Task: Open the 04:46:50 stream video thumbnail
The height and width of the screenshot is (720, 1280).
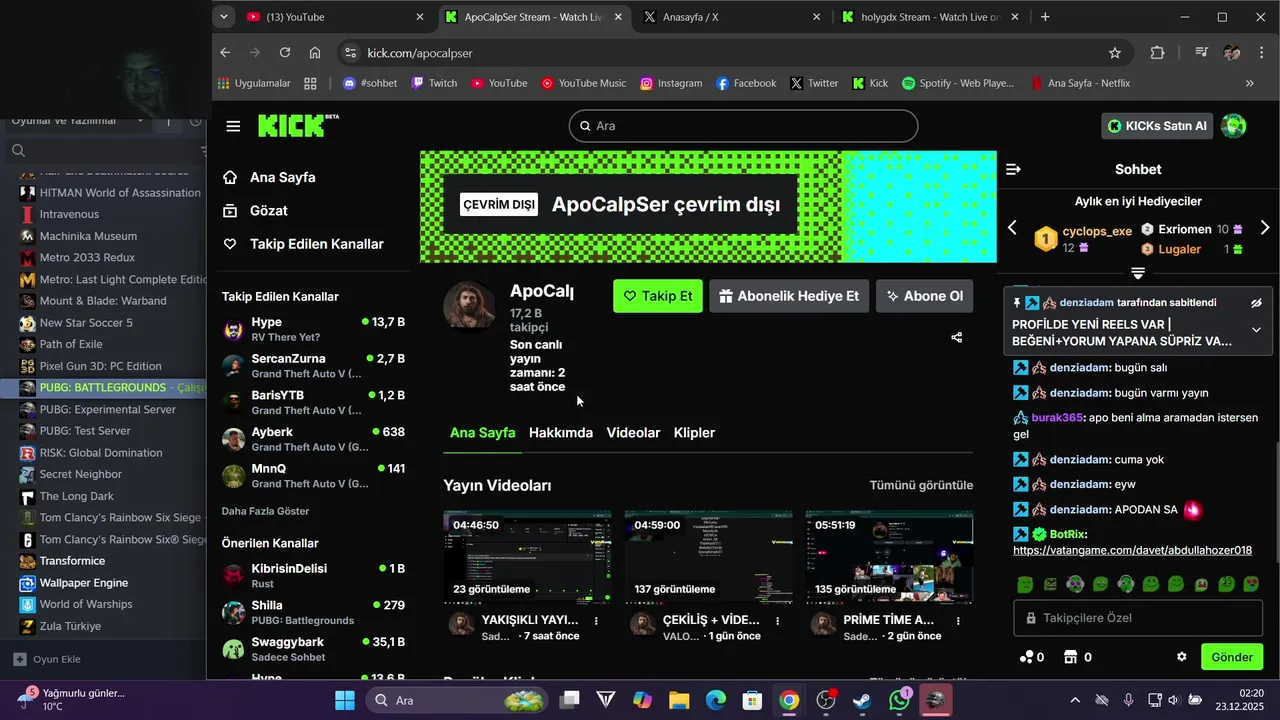Action: point(527,557)
